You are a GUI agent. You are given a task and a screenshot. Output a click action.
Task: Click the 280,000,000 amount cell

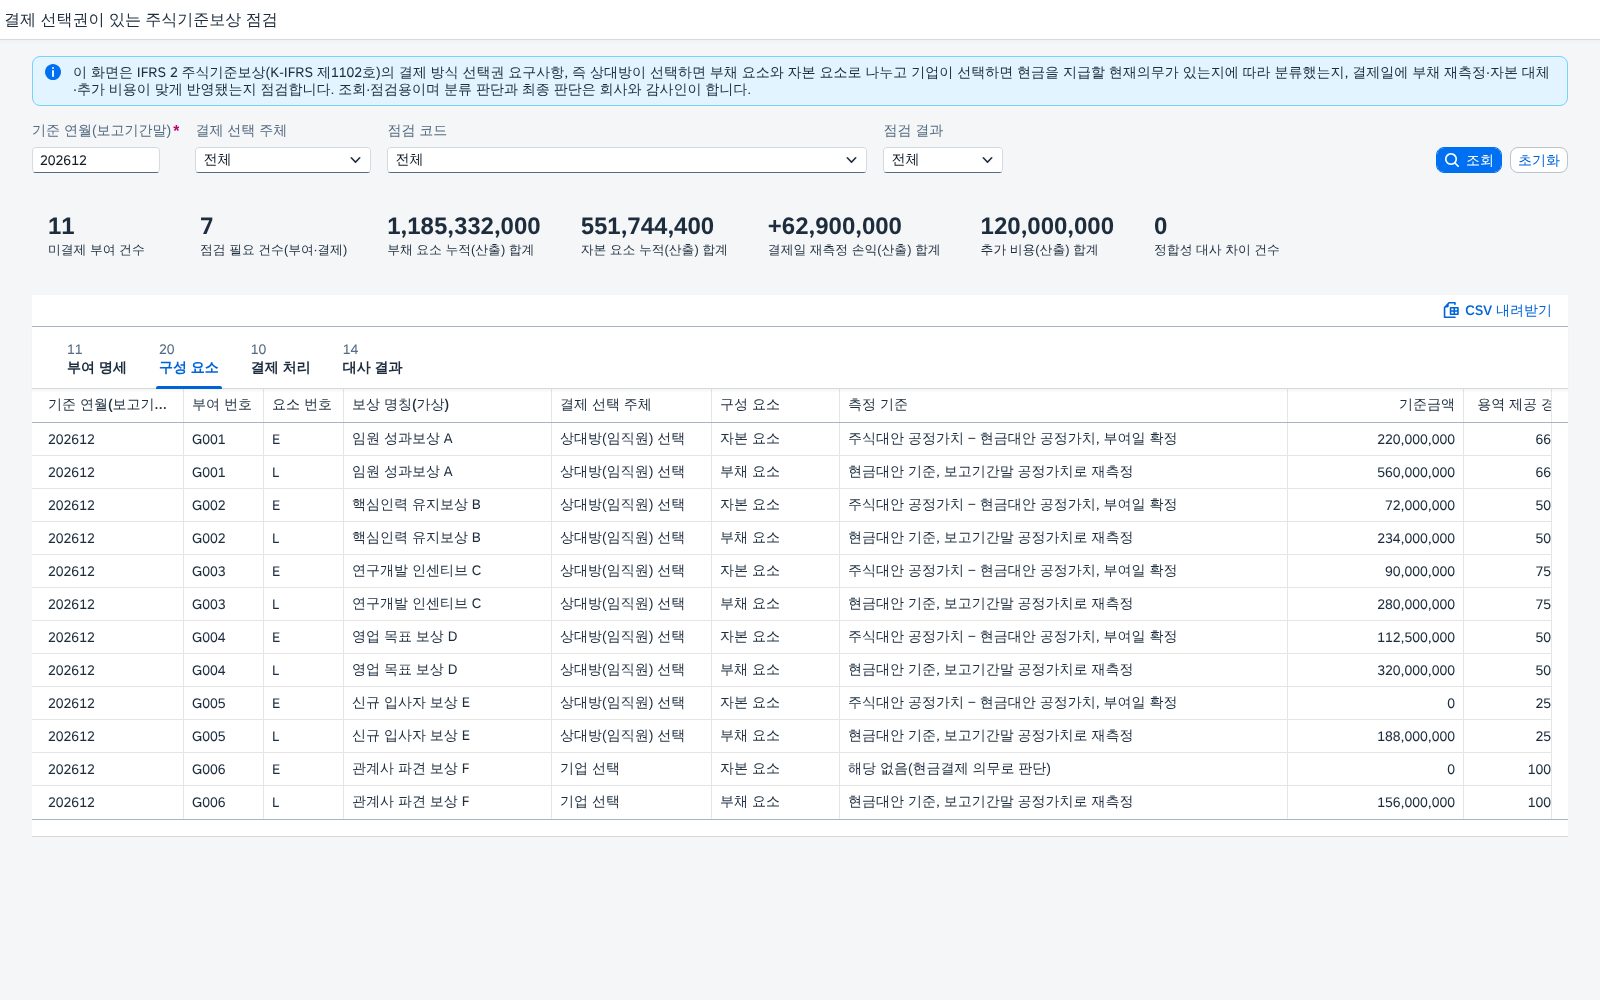[1375, 604]
